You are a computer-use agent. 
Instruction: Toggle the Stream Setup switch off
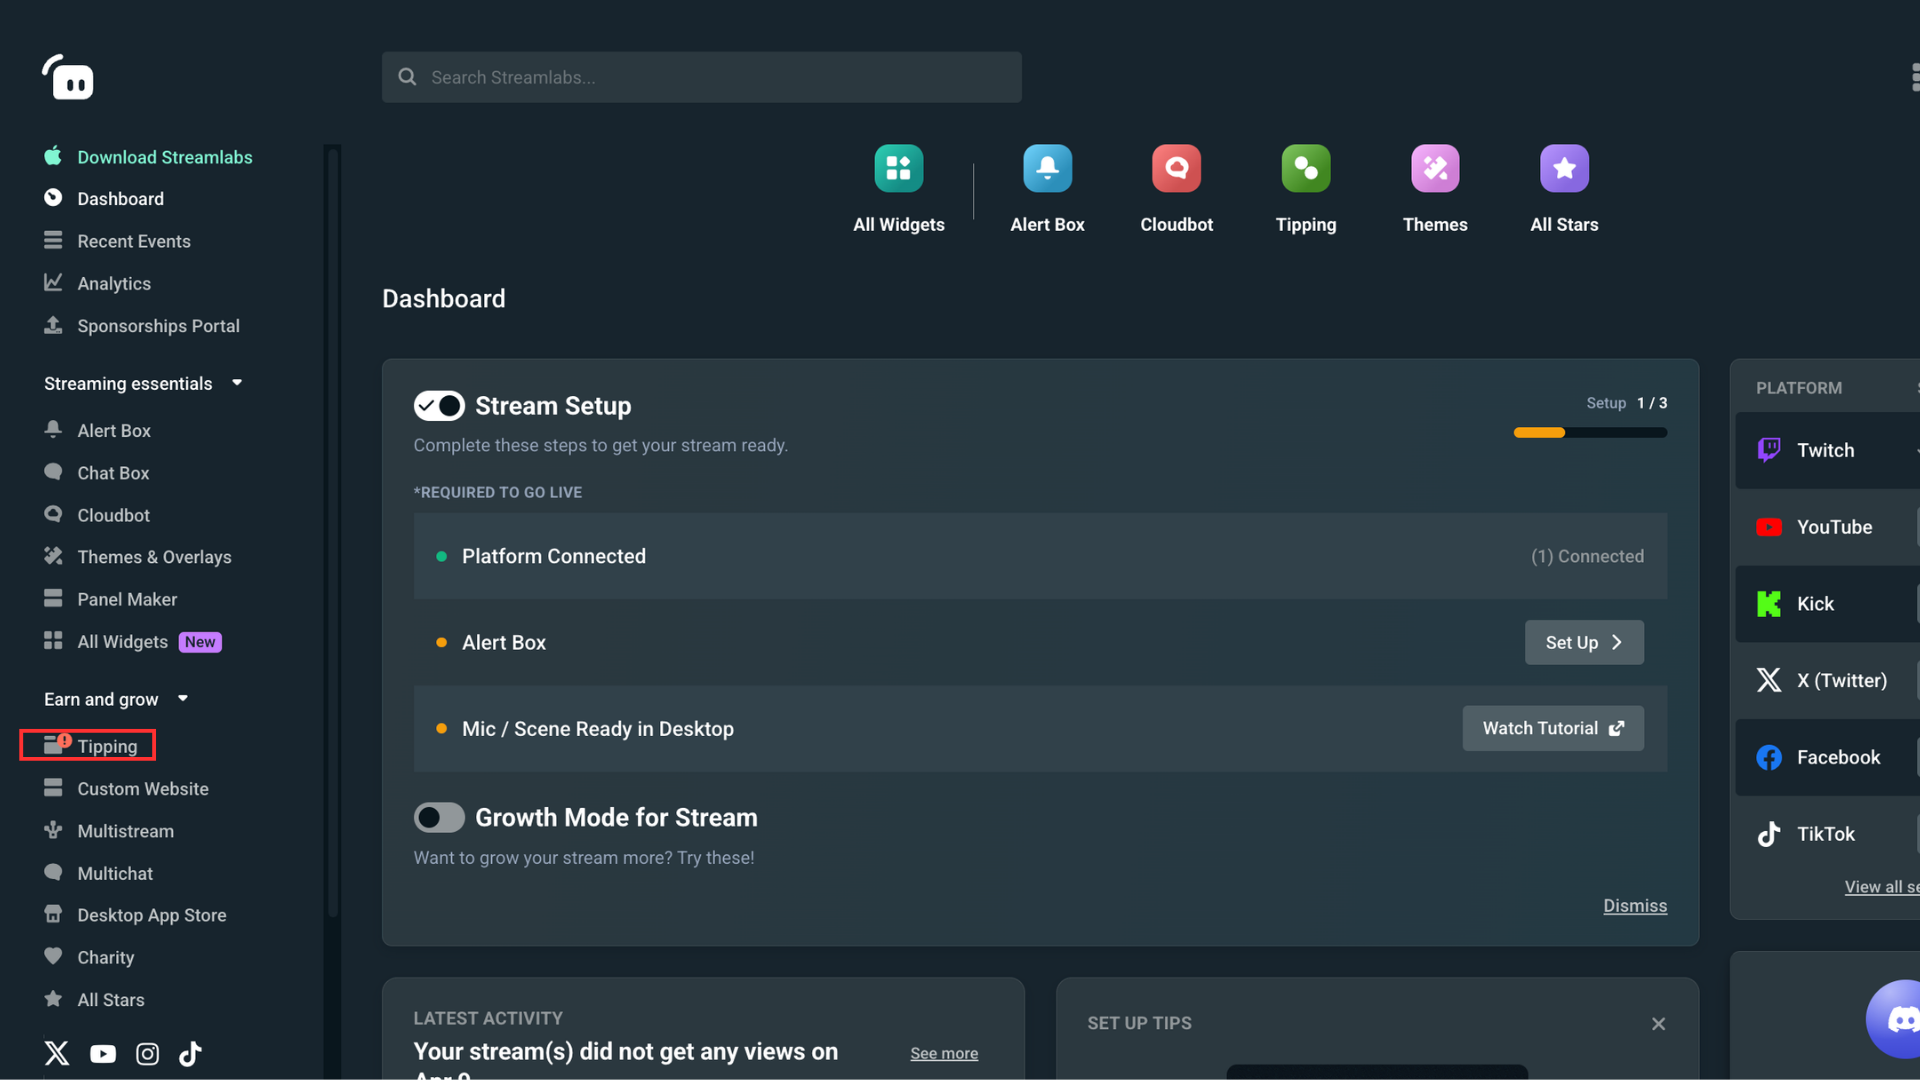439,405
